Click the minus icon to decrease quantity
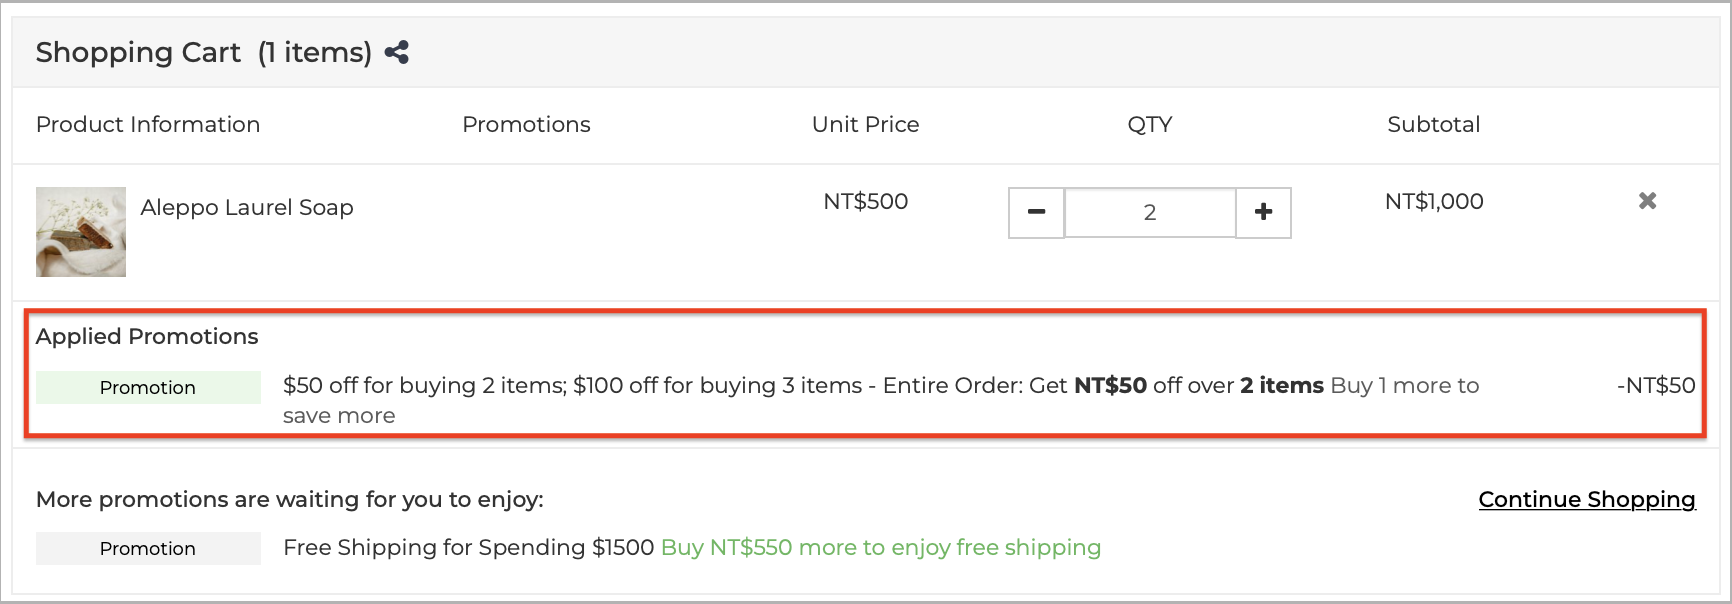Image resolution: width=1732 pixels, height=604 pixels. pyautogui.click(x=1036, y=212)
